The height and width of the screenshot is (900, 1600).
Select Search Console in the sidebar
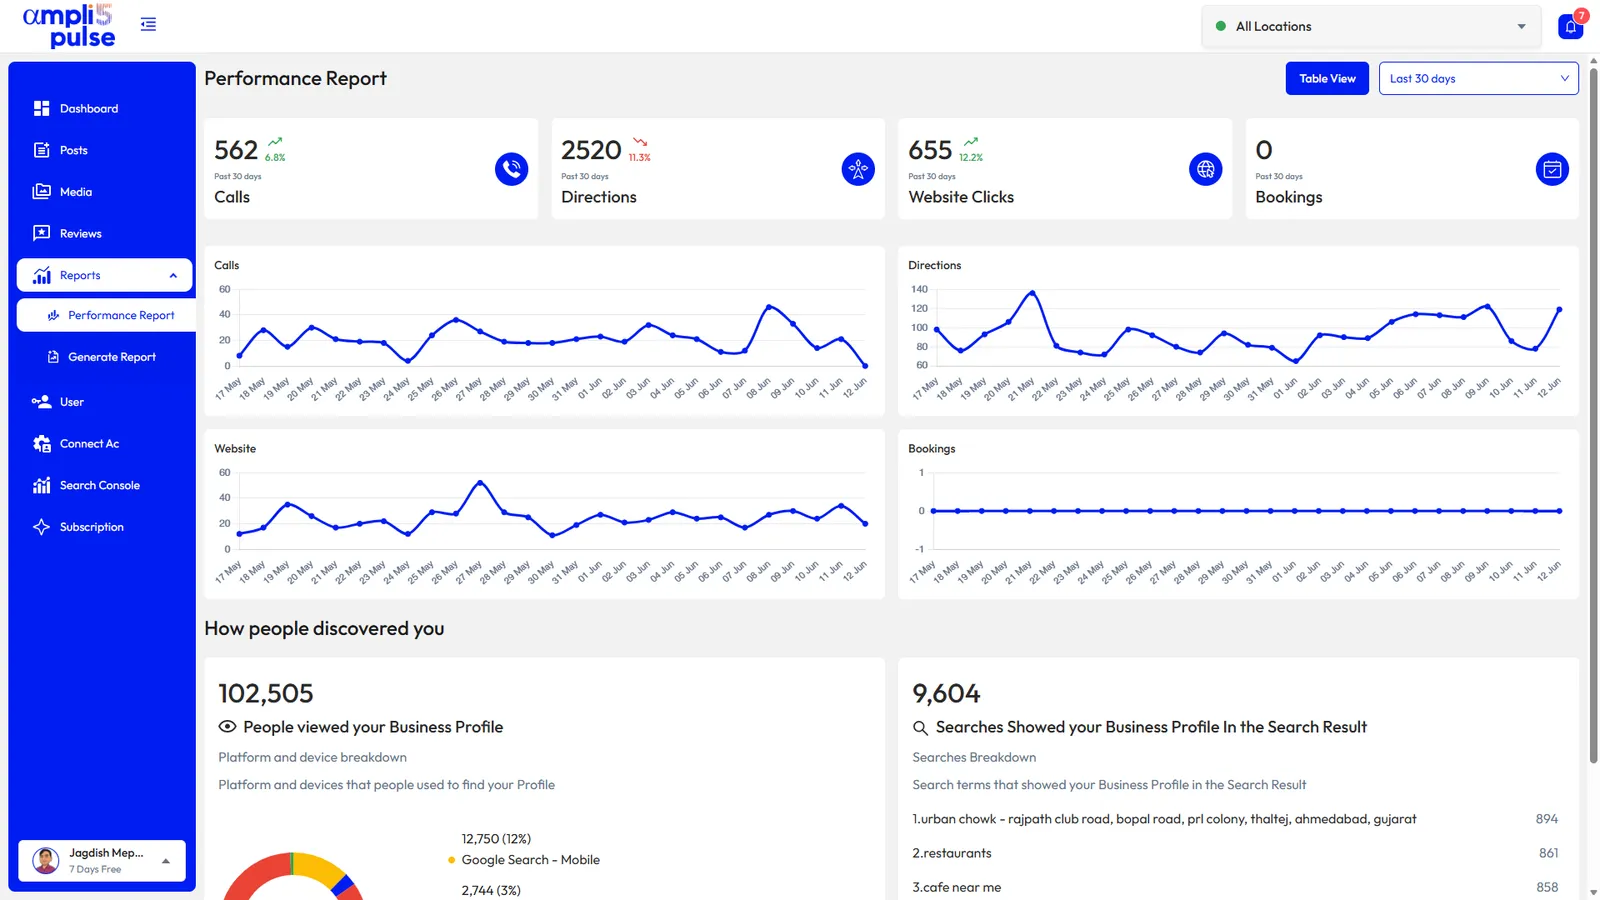pyautogui.click(x=100, y=485)
